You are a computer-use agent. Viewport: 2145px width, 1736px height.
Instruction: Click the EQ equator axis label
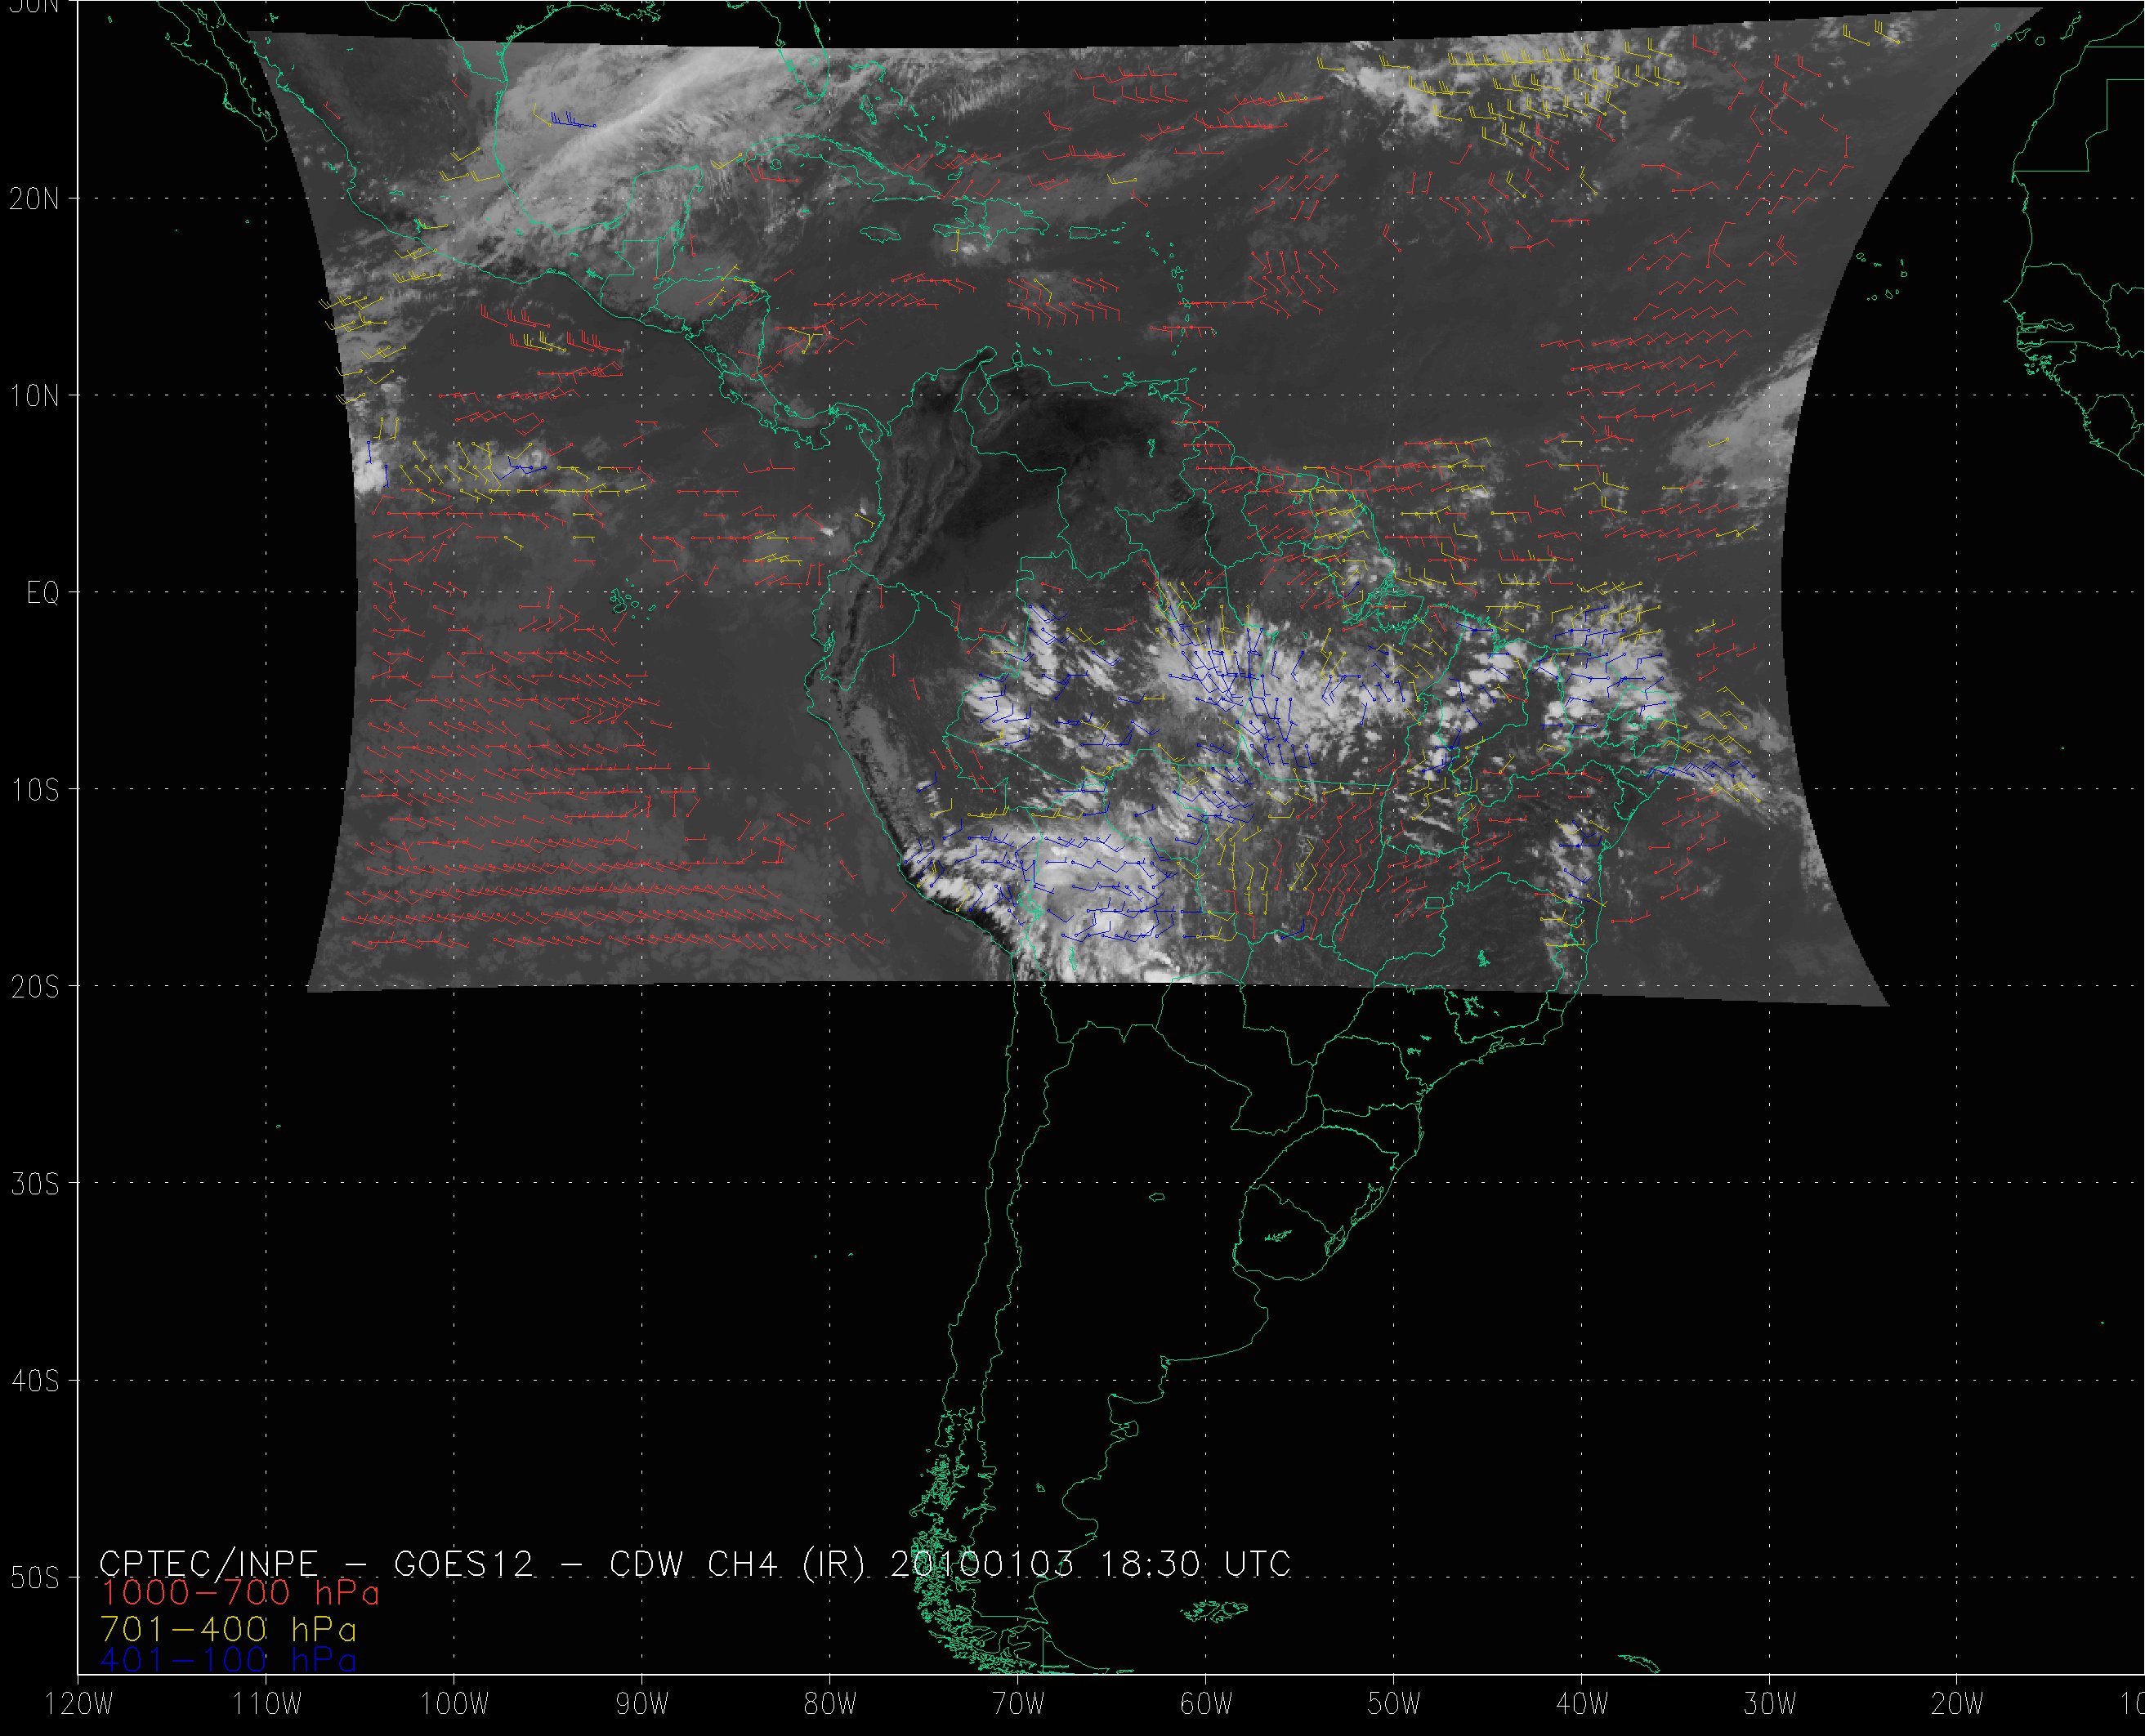(x=42, y=593)
